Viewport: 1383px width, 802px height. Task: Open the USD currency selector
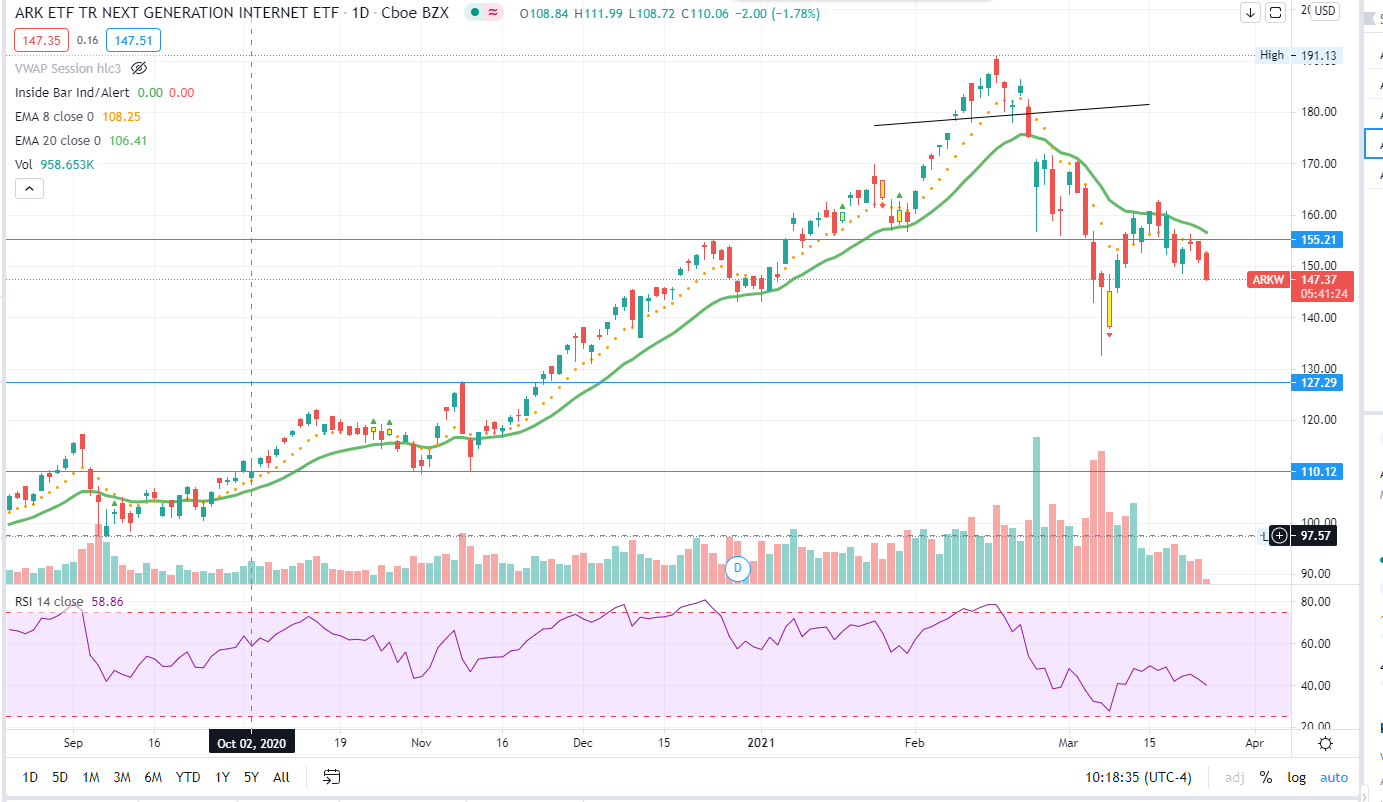[x=1324, y=11]
